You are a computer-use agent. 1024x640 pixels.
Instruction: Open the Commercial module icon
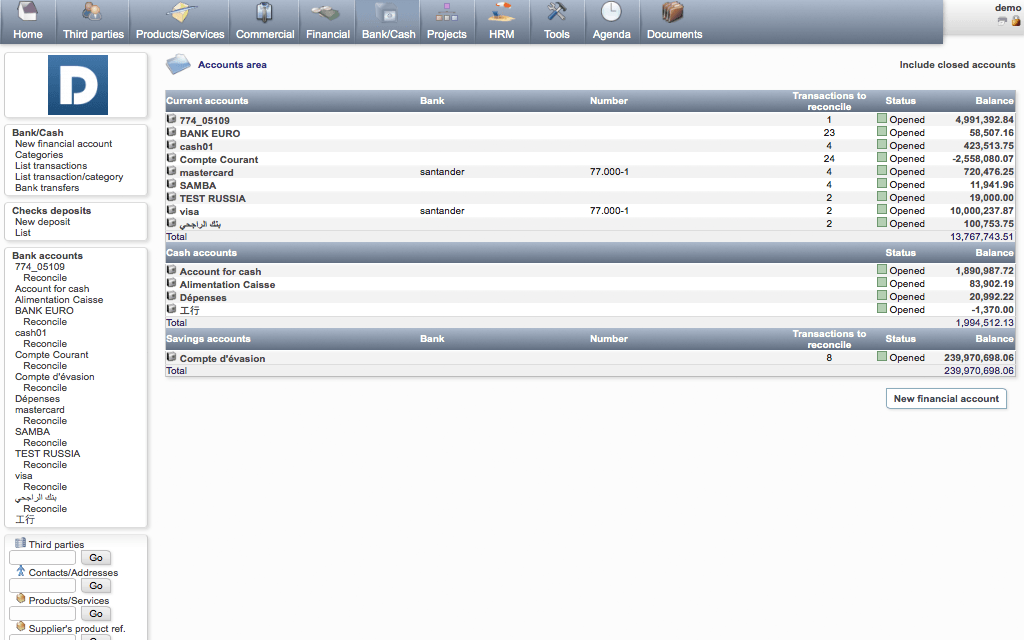[265, 13]
